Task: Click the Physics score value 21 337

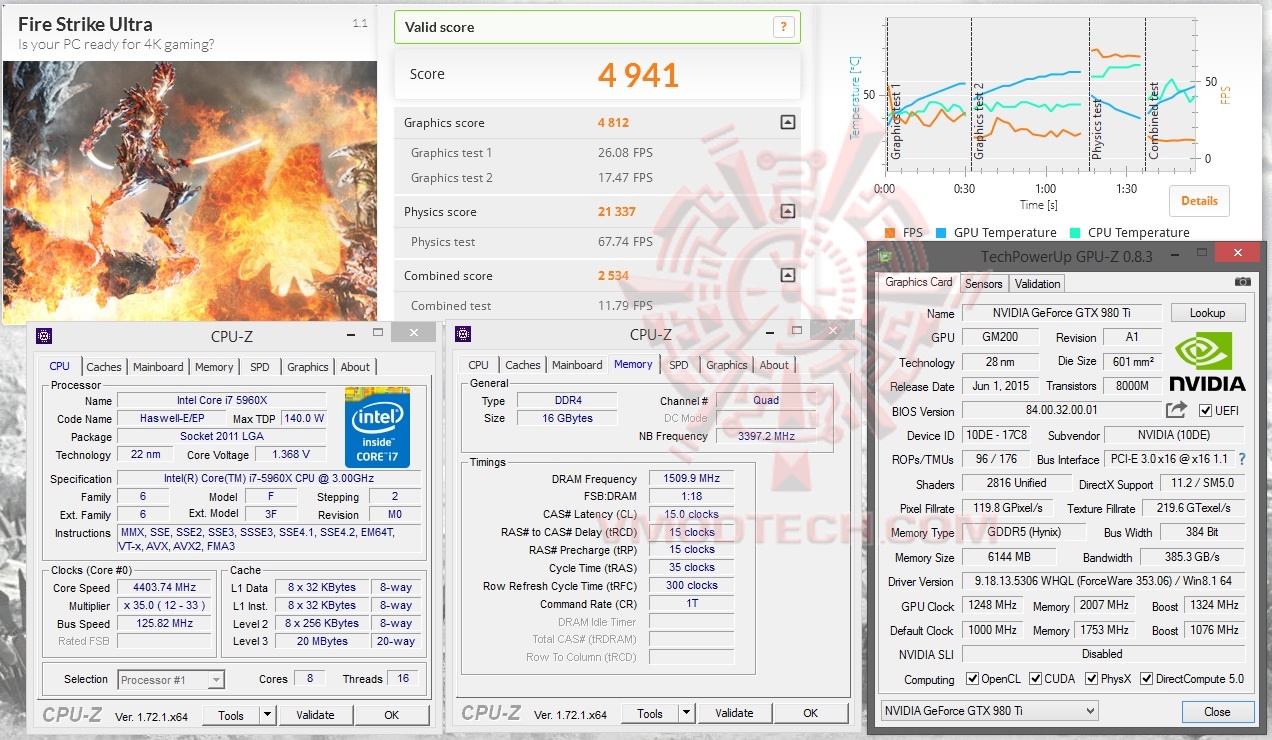Action: 617,212
